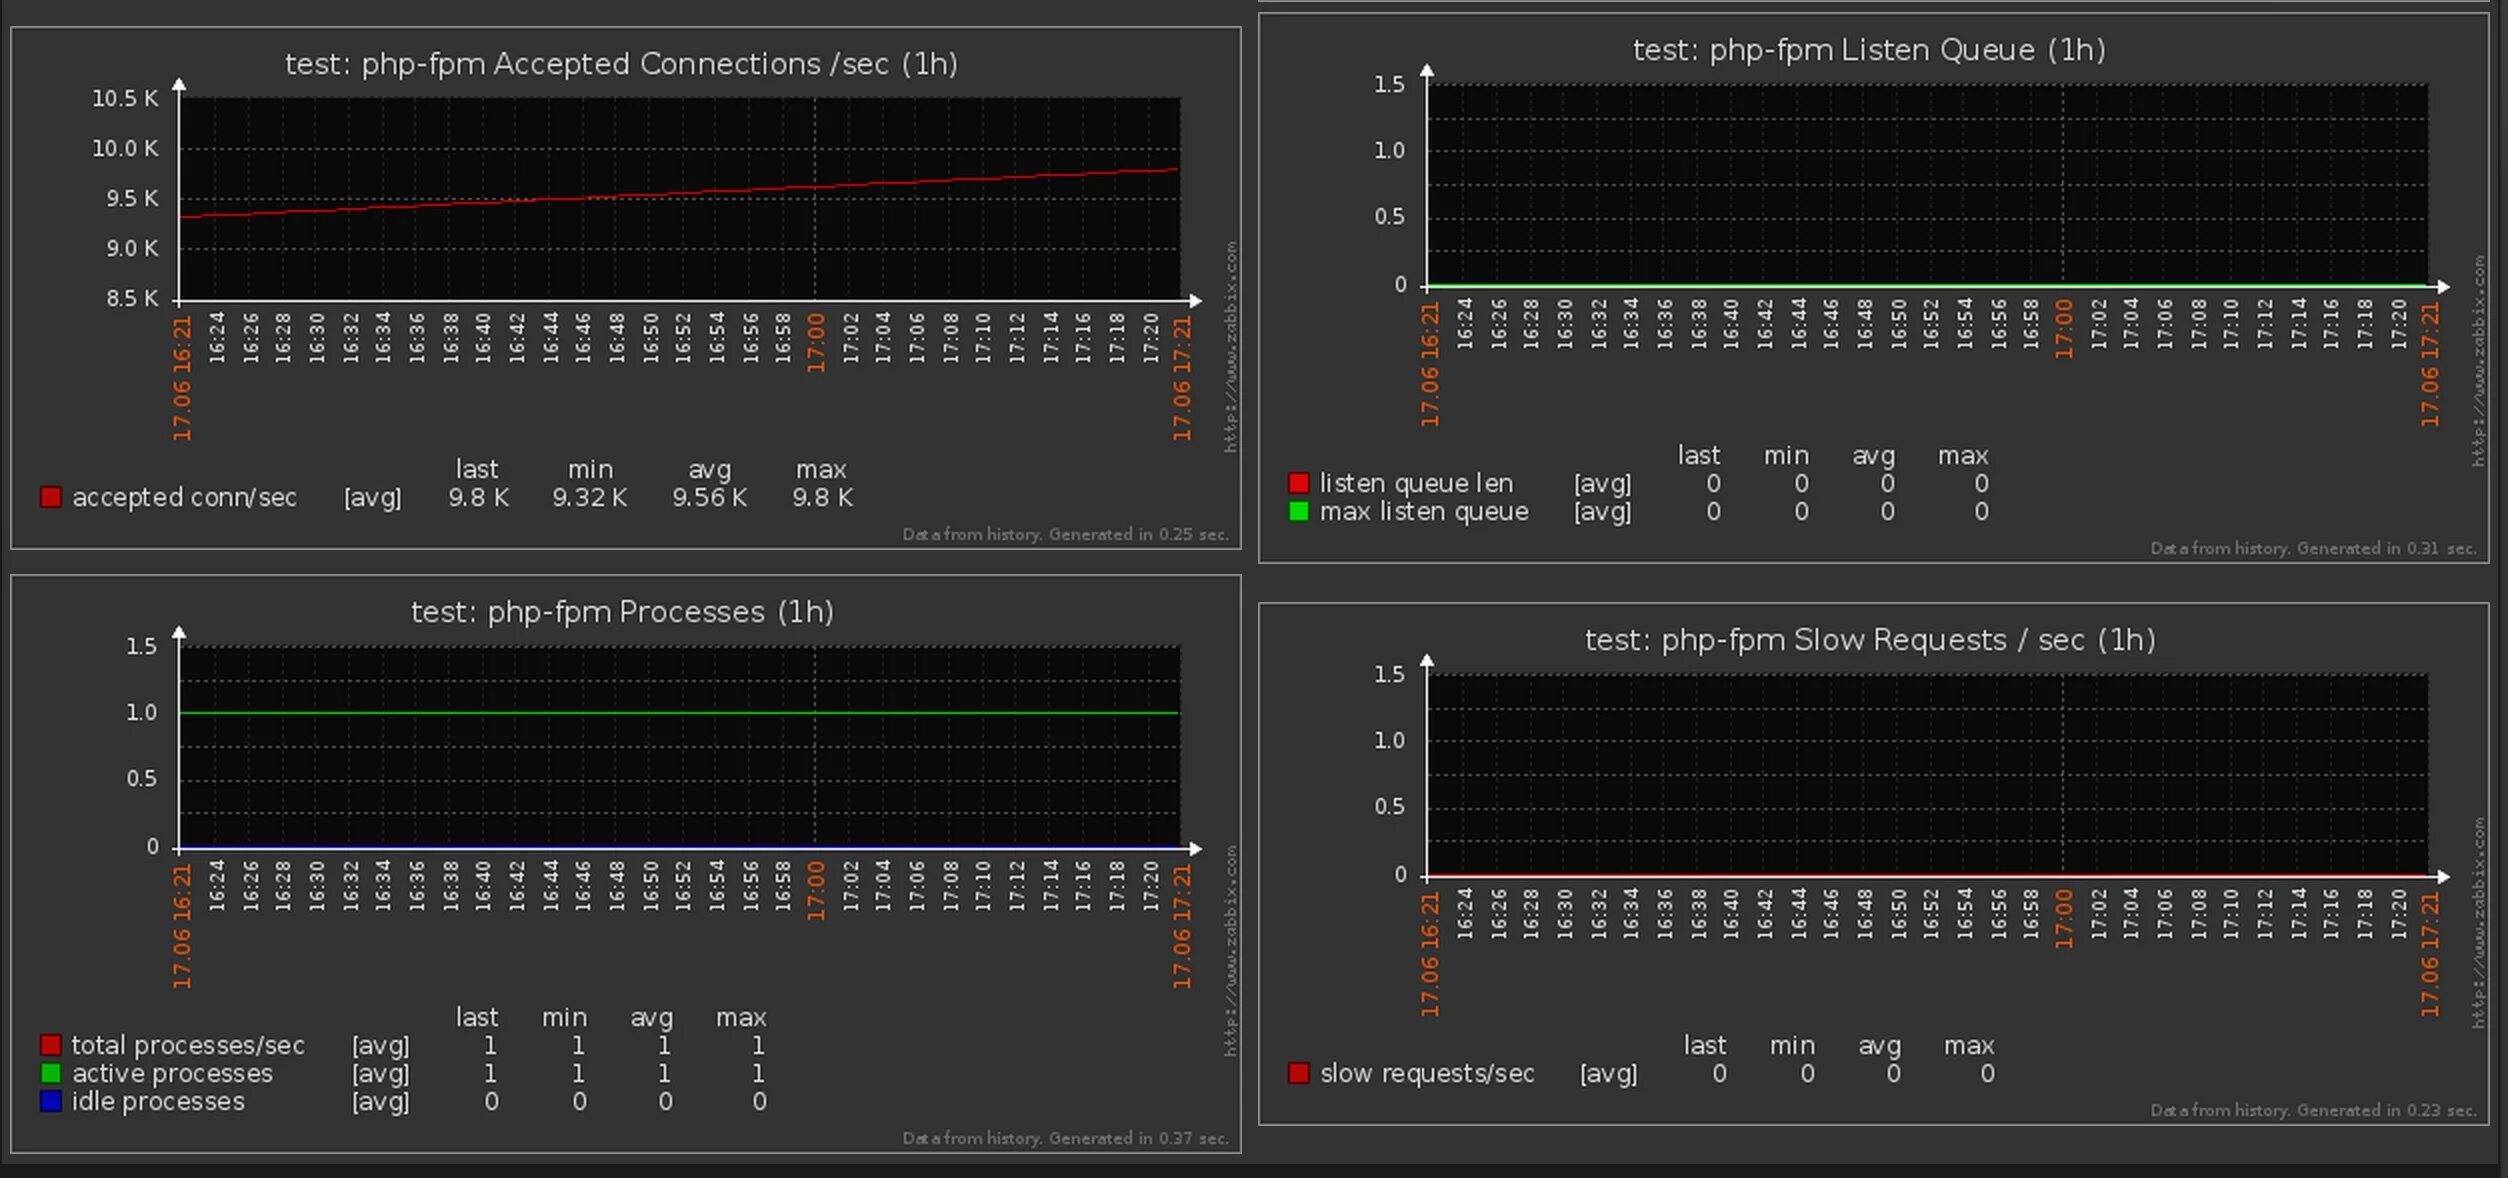The height and width of the screenshot is (1178, 2508).
Task: Click the green max listen queue swatch
Action: click(1298, 511)
